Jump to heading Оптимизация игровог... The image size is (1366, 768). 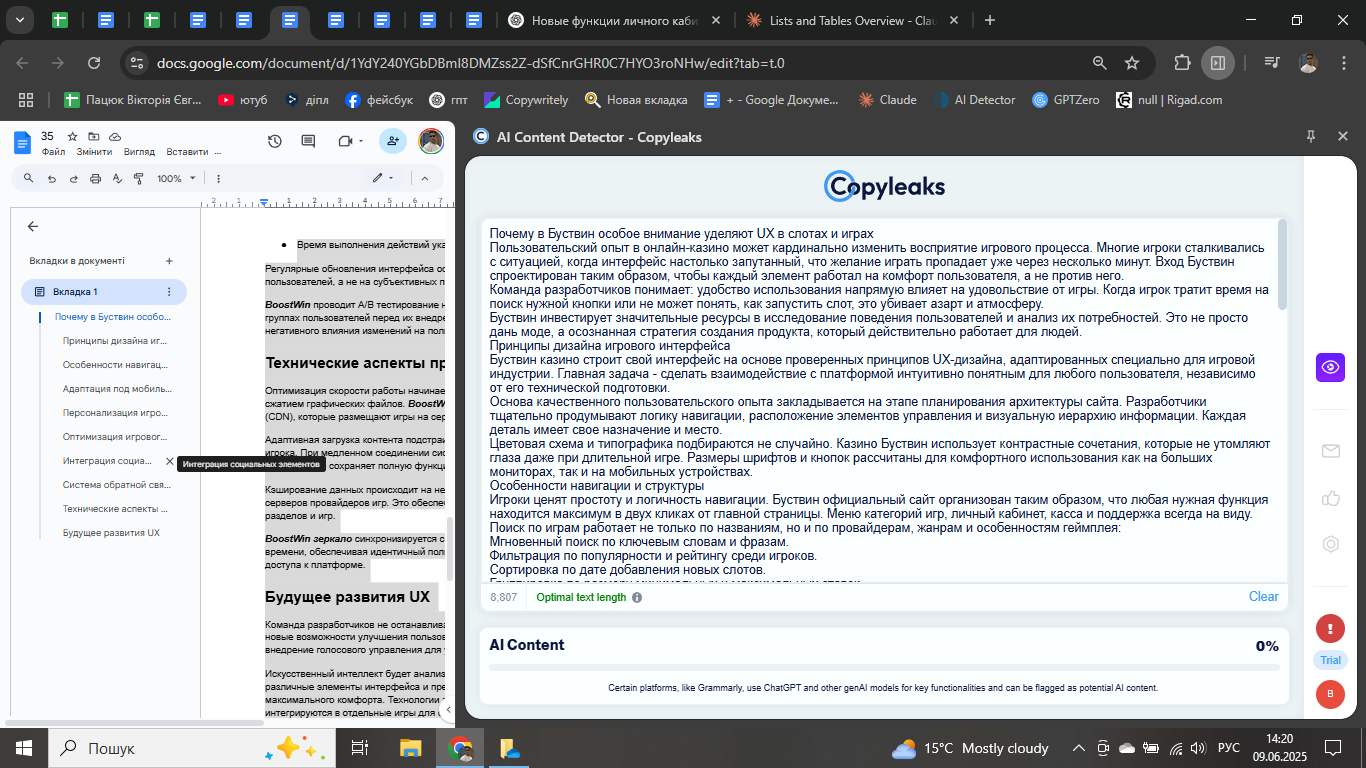pyautogui.click(x=116, y=437)
